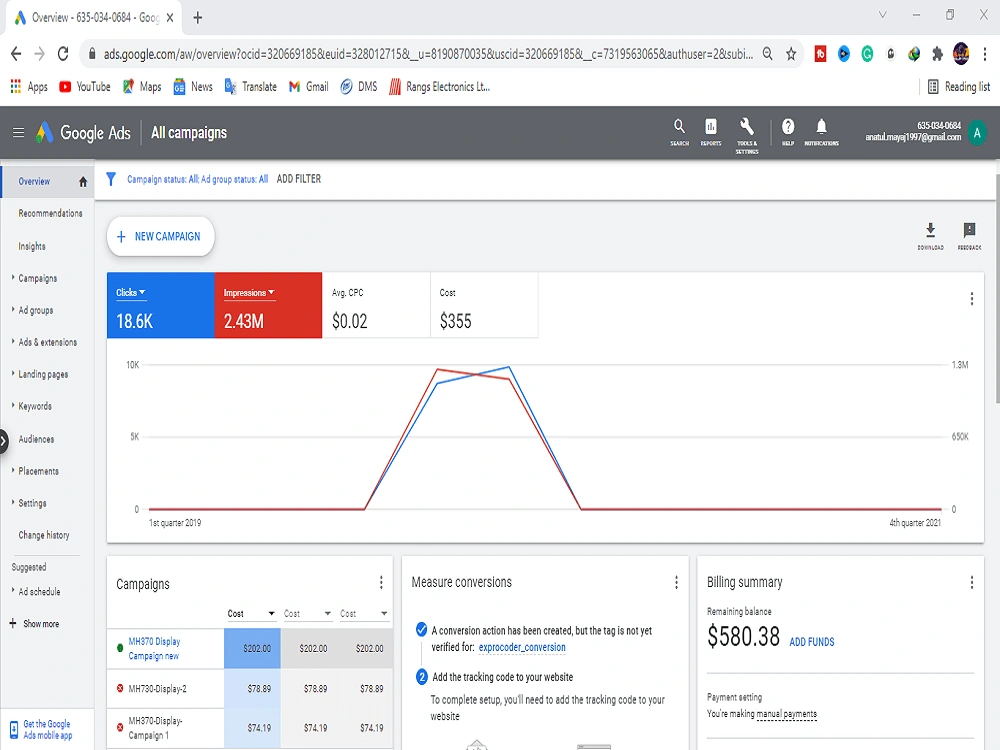
Task: Open the Notifications bell
Action: (x=821, y=132)
